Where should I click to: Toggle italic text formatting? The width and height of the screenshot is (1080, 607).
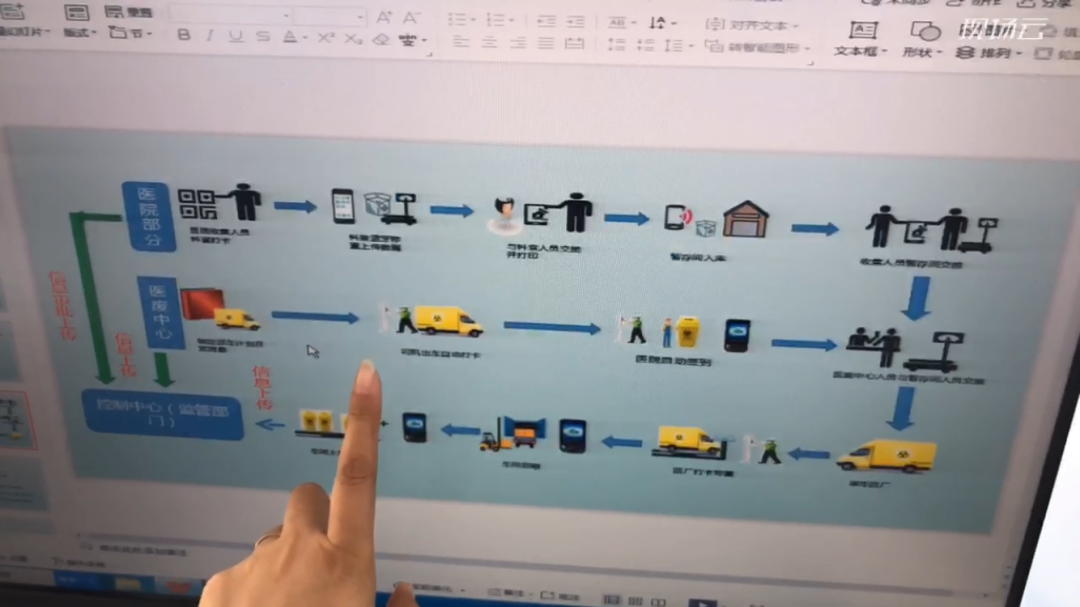tap(210, 36)
